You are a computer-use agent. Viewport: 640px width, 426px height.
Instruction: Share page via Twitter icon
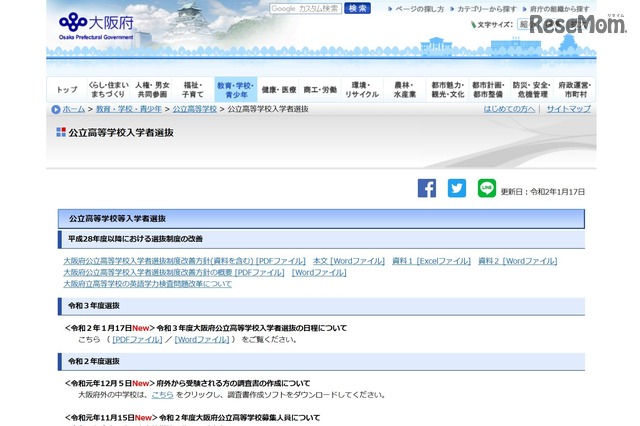(x=457, y=188)
